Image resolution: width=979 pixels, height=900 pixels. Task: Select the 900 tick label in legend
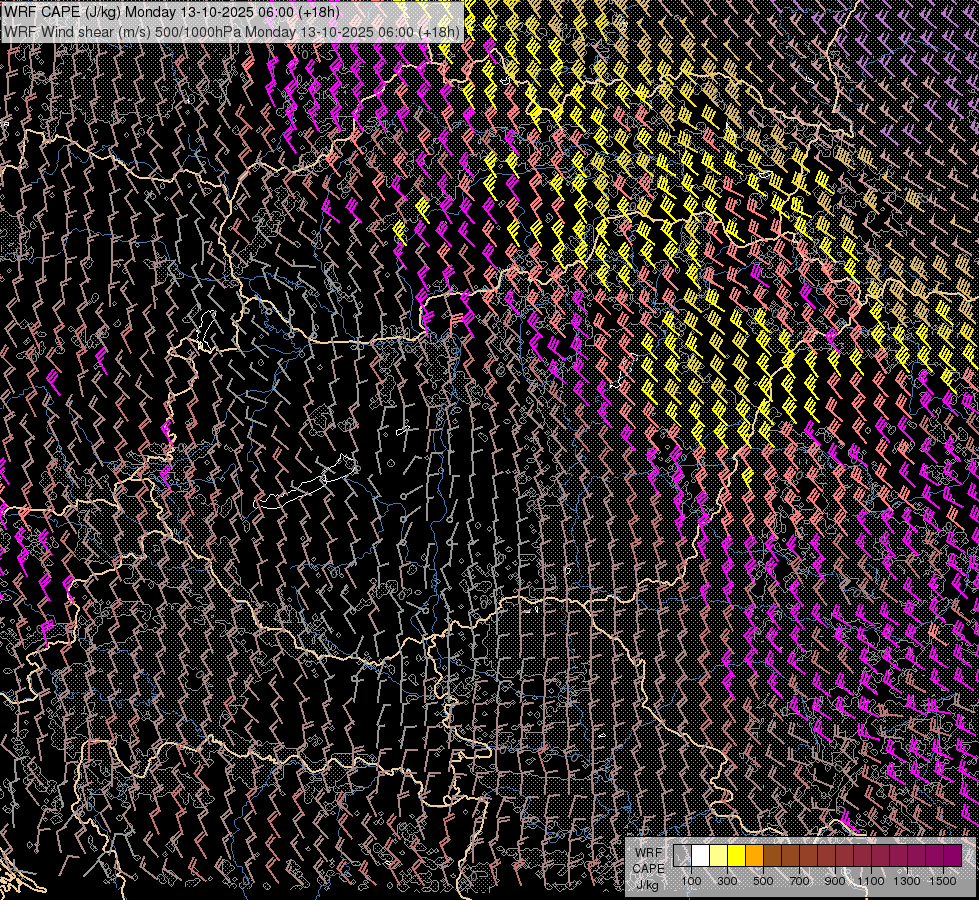pos(835,881)
